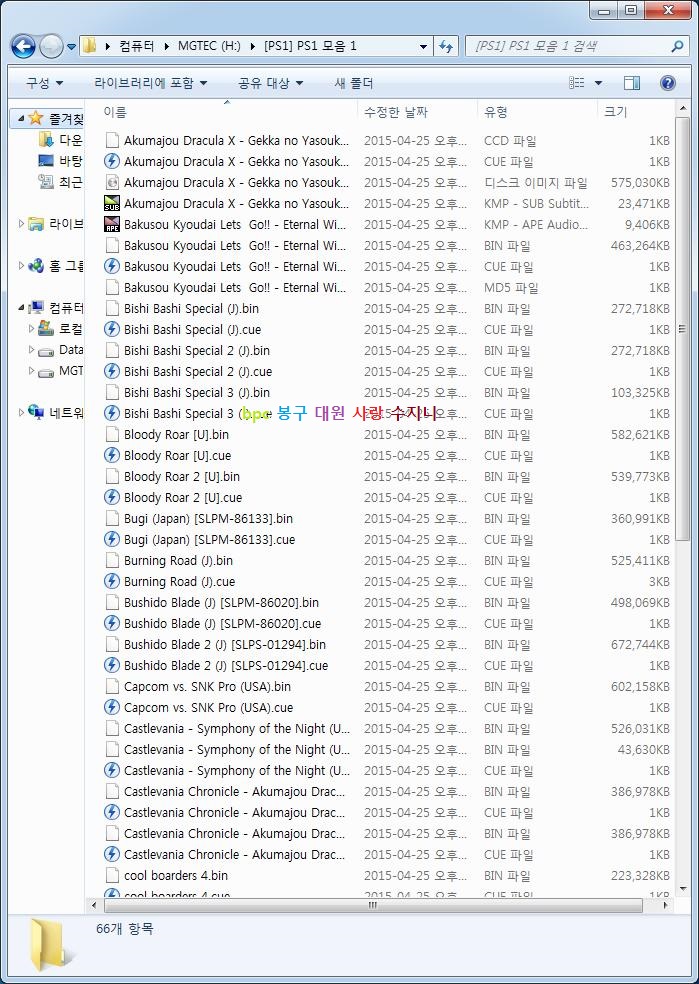Click the 컴퓨터 breadcrumb in address bar

coord(137,46)
